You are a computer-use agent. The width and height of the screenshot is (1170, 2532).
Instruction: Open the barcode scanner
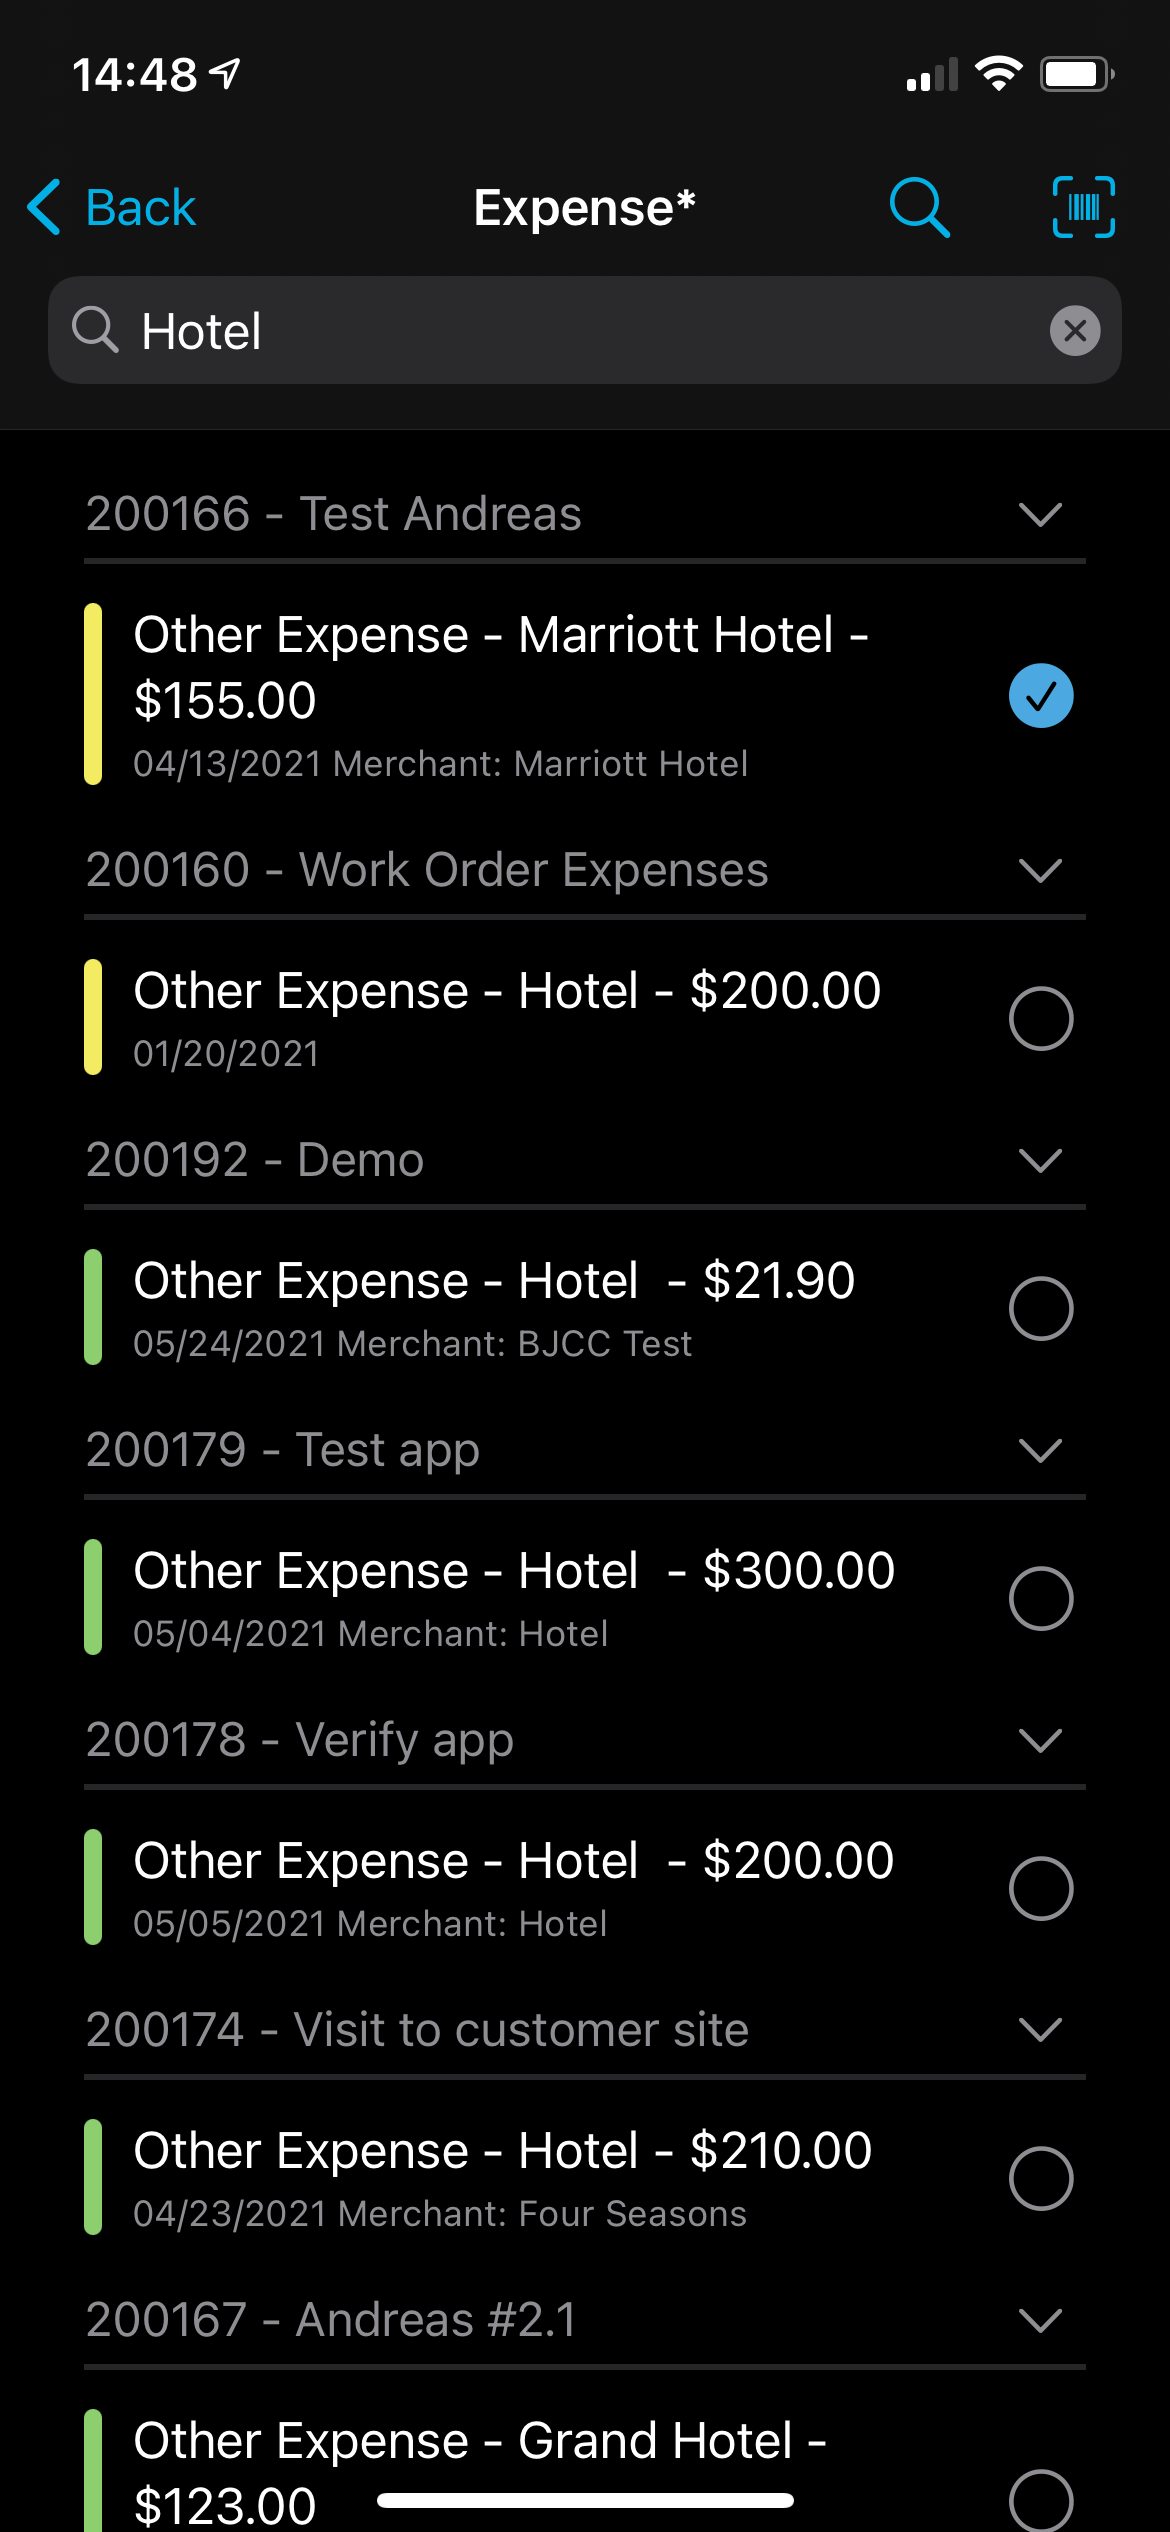(x=1084, y=207)
